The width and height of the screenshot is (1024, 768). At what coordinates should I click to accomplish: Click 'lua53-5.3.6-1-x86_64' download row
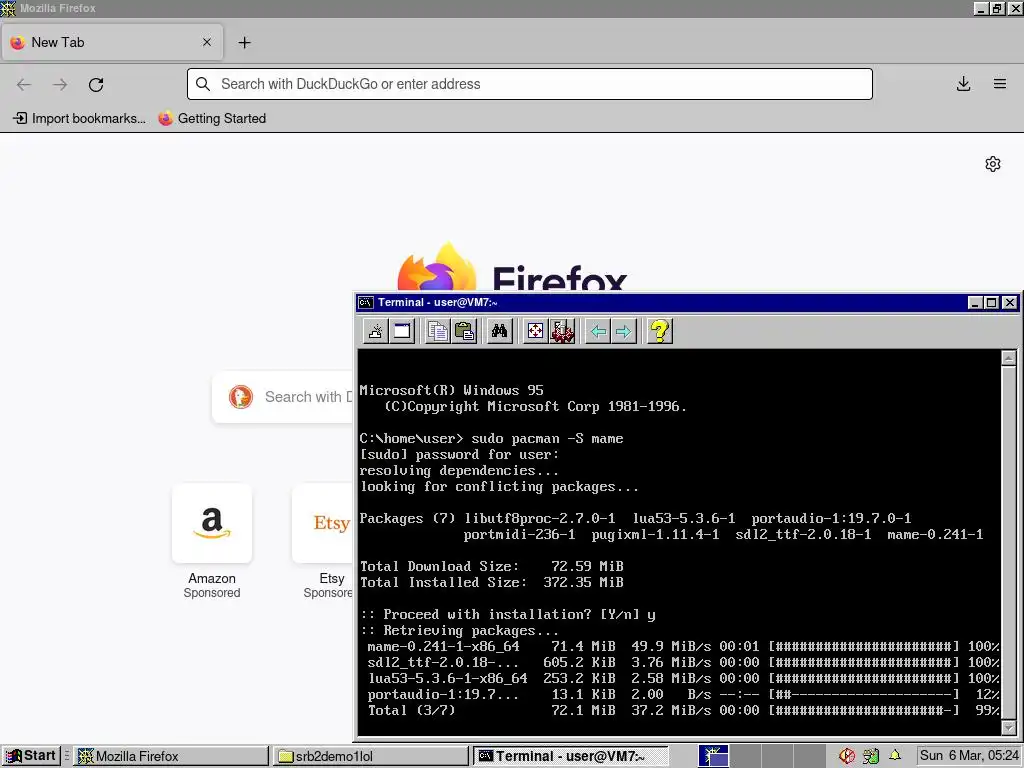tap(683, 679)
